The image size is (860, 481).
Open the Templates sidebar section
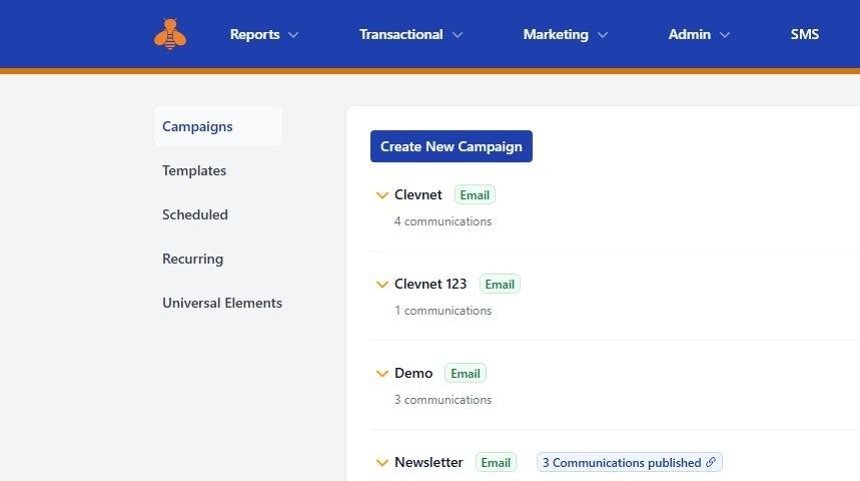click(194, 171)
